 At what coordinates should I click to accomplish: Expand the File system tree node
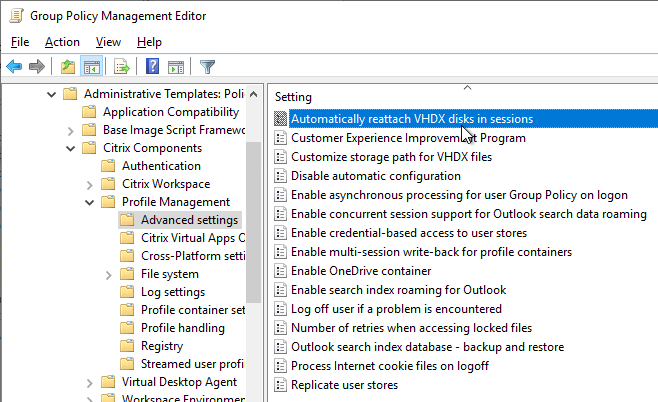tap(108, 275)
